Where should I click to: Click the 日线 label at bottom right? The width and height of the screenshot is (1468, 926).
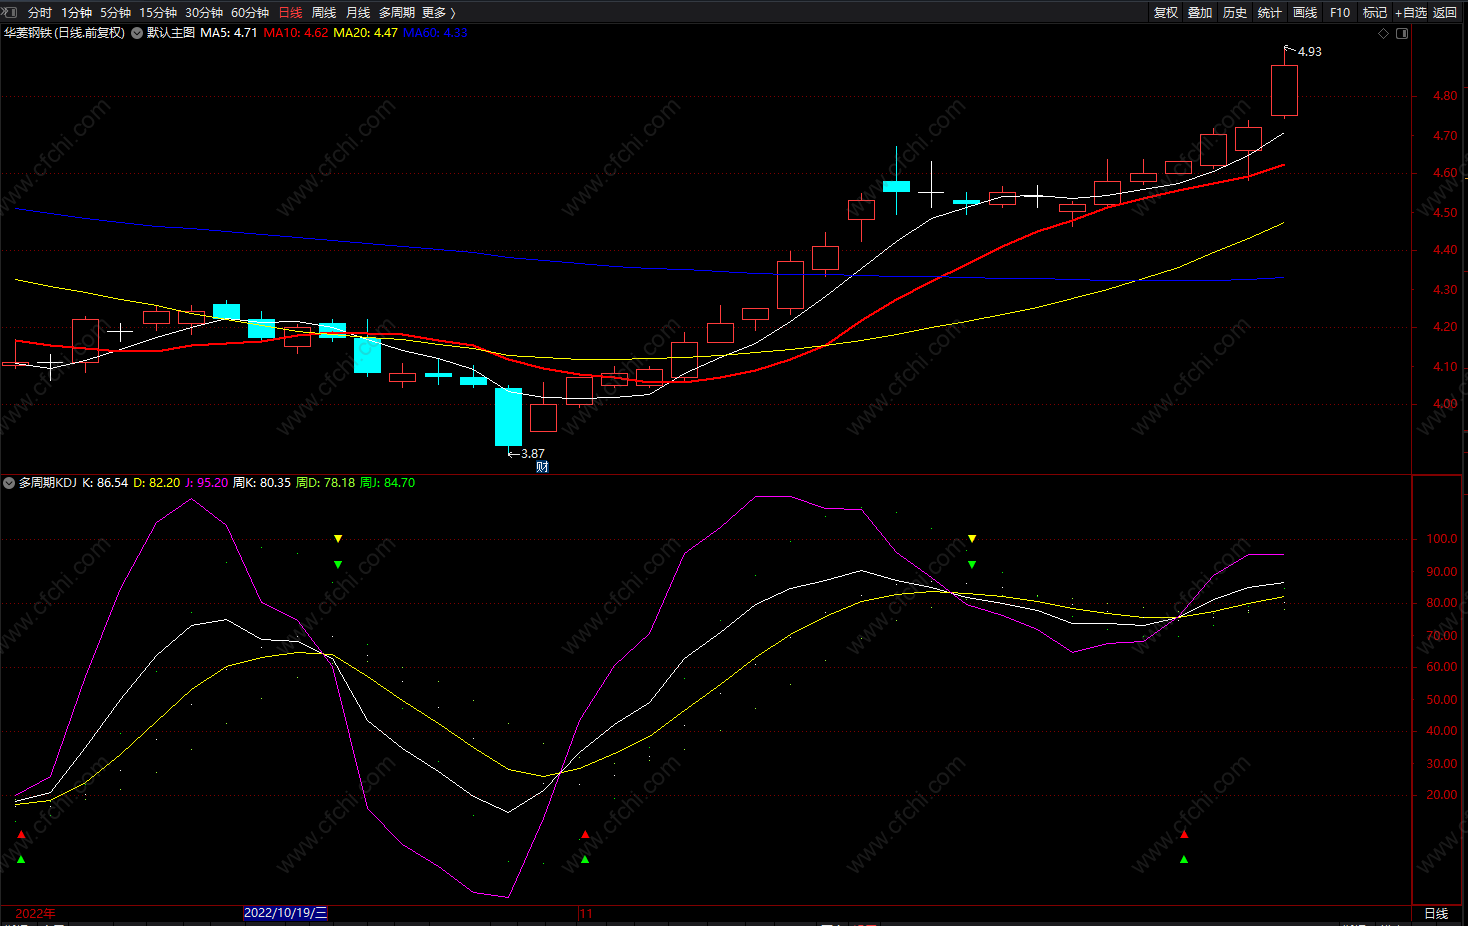tap(1436, 913)
